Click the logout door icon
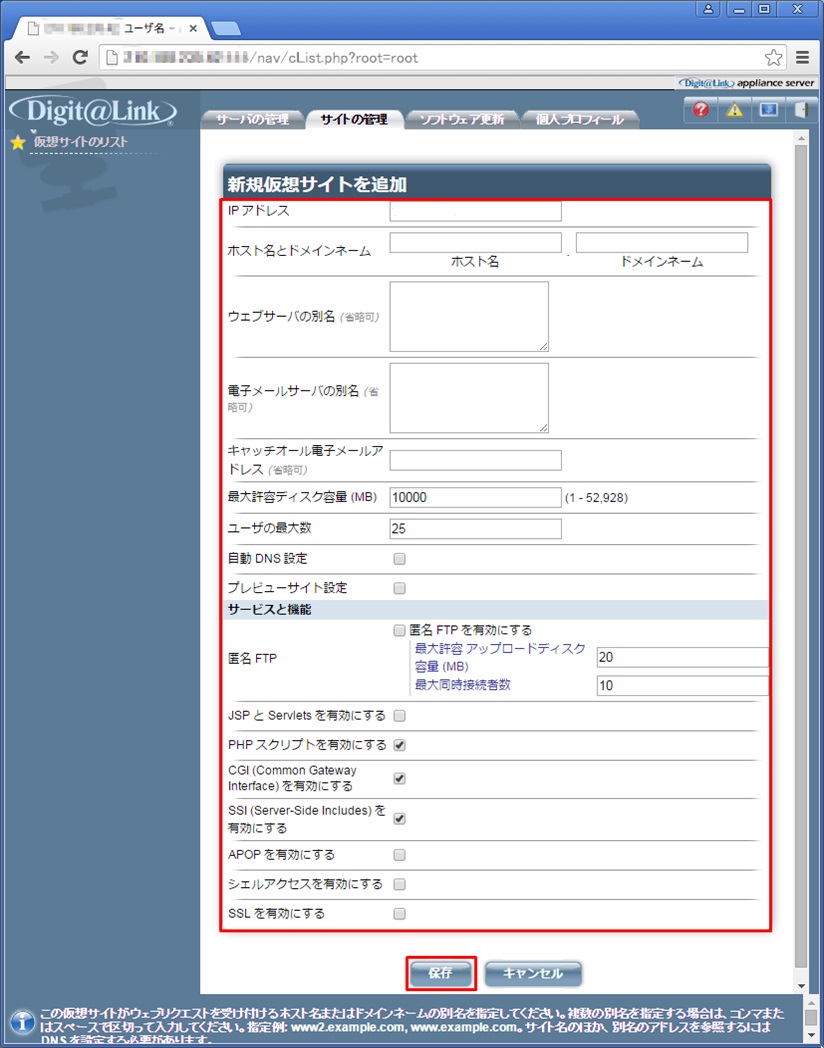824x1048 pixels. pyautogui.click(x=803, y=110)
